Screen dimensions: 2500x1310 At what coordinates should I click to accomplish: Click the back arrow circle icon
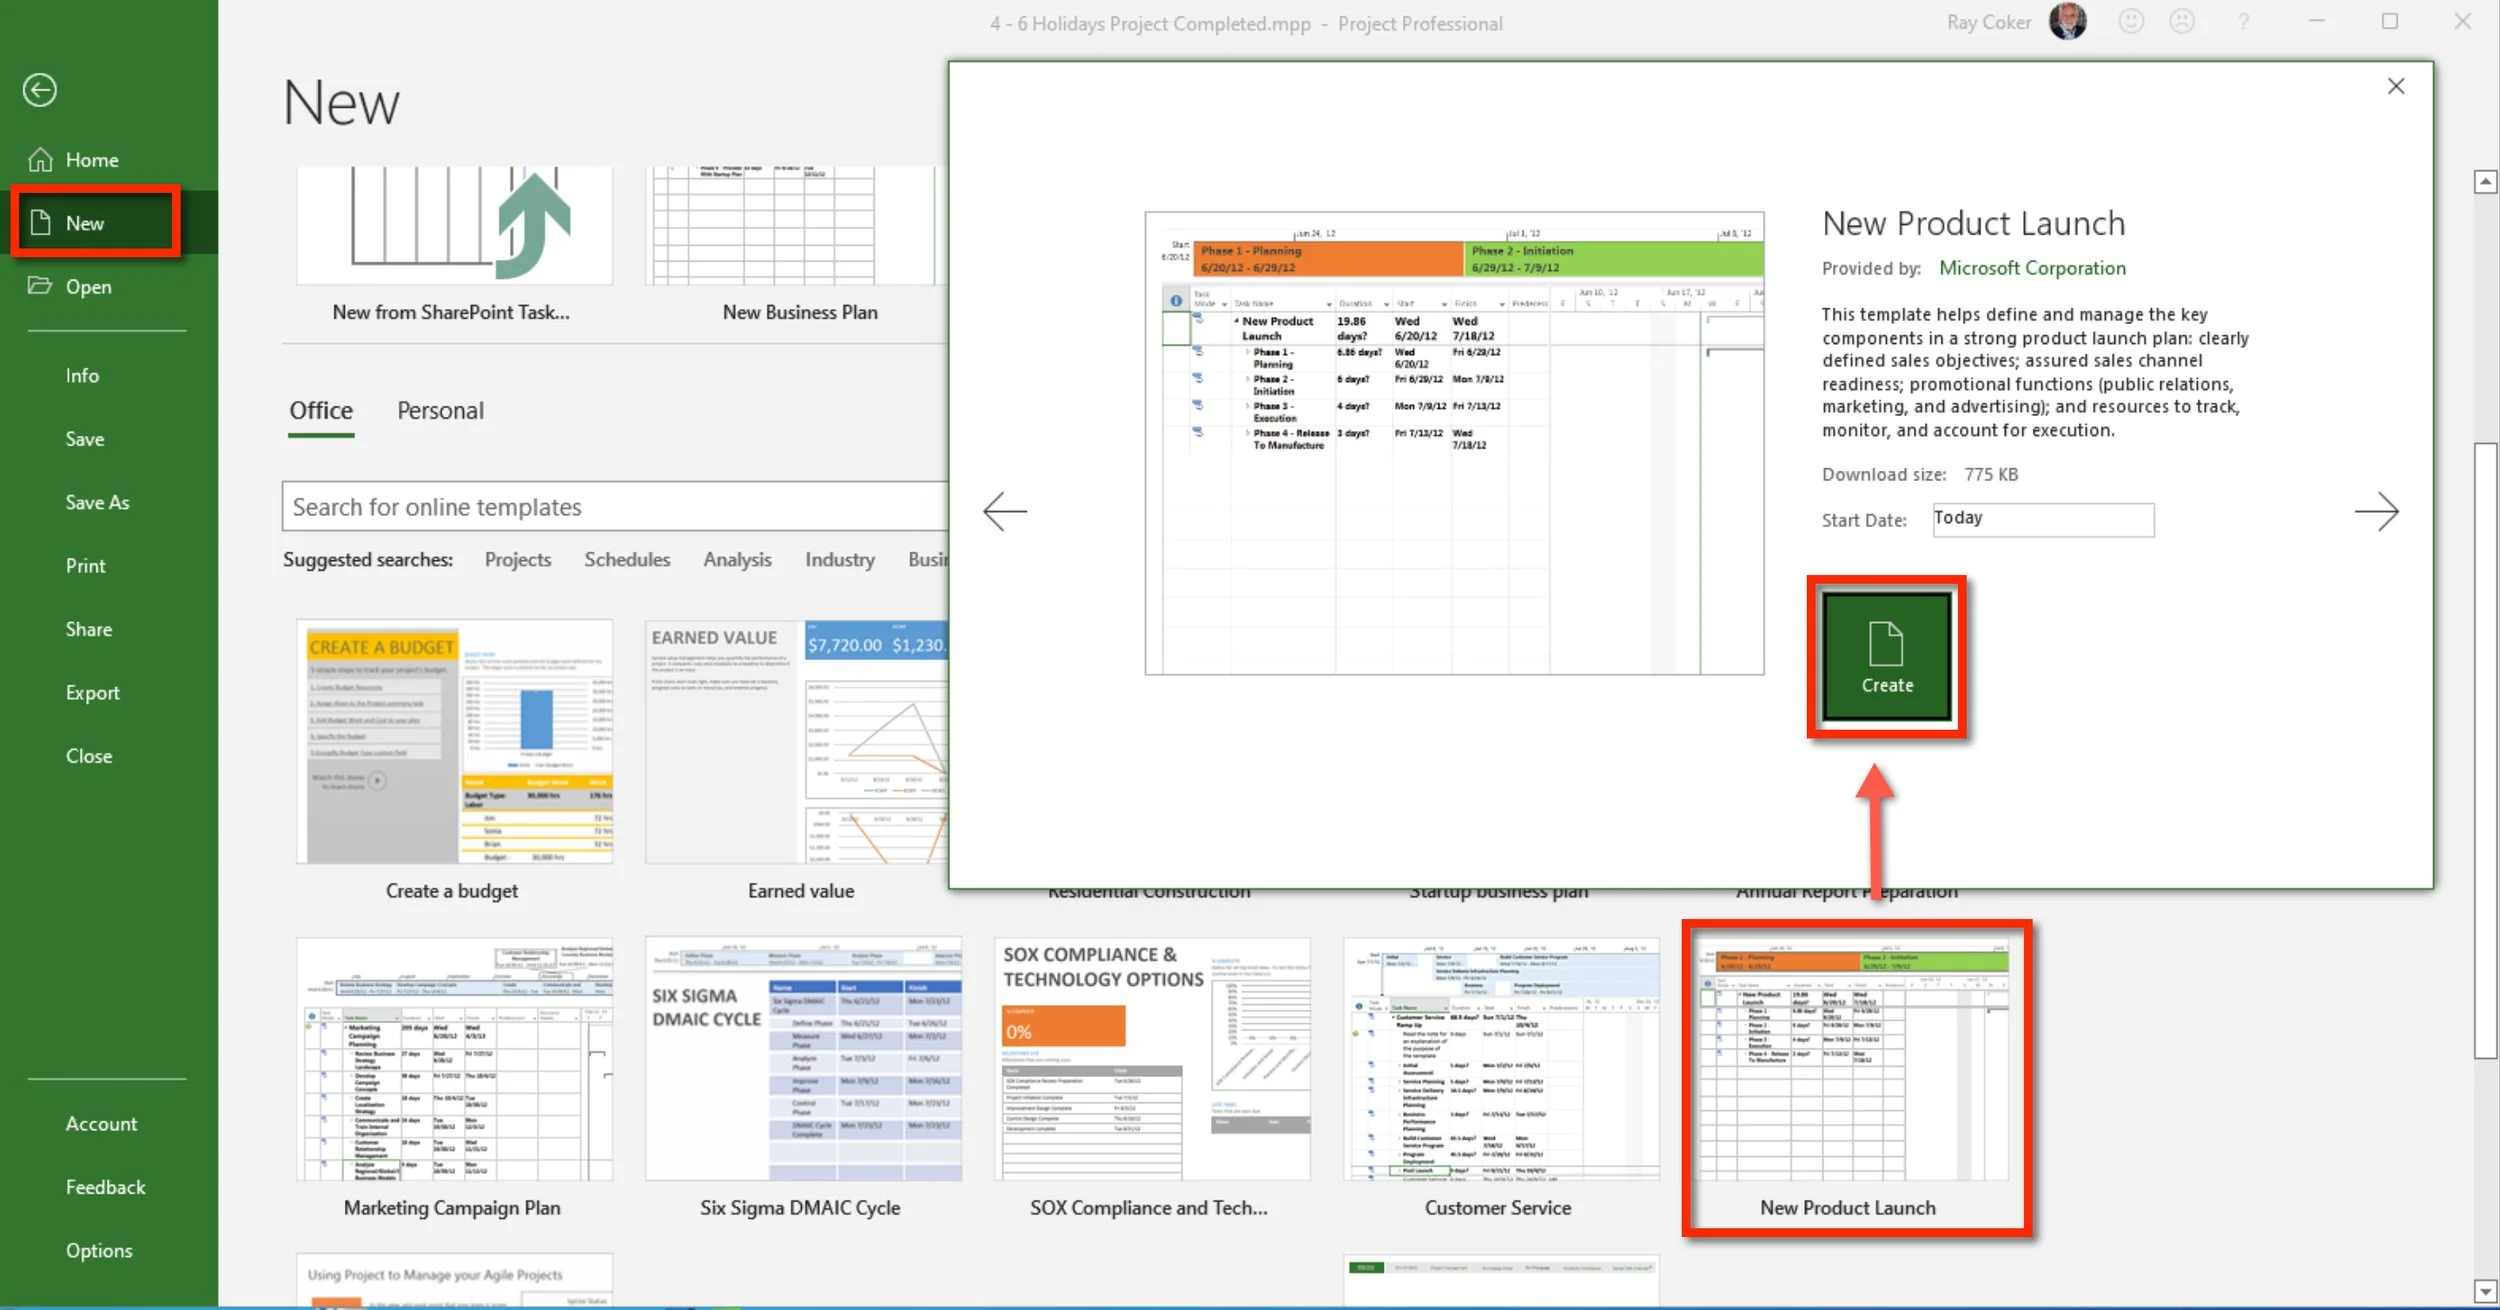pos(40,91)
